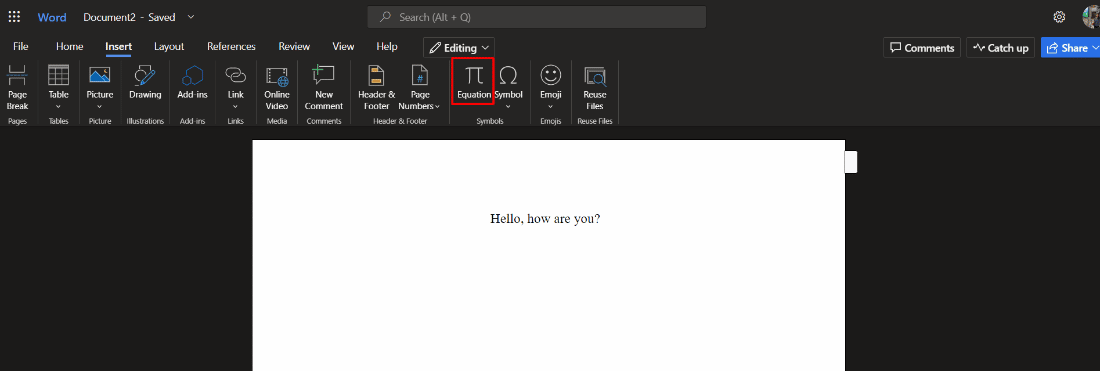Click the small white tab at page corner

(x=851, y=161)
